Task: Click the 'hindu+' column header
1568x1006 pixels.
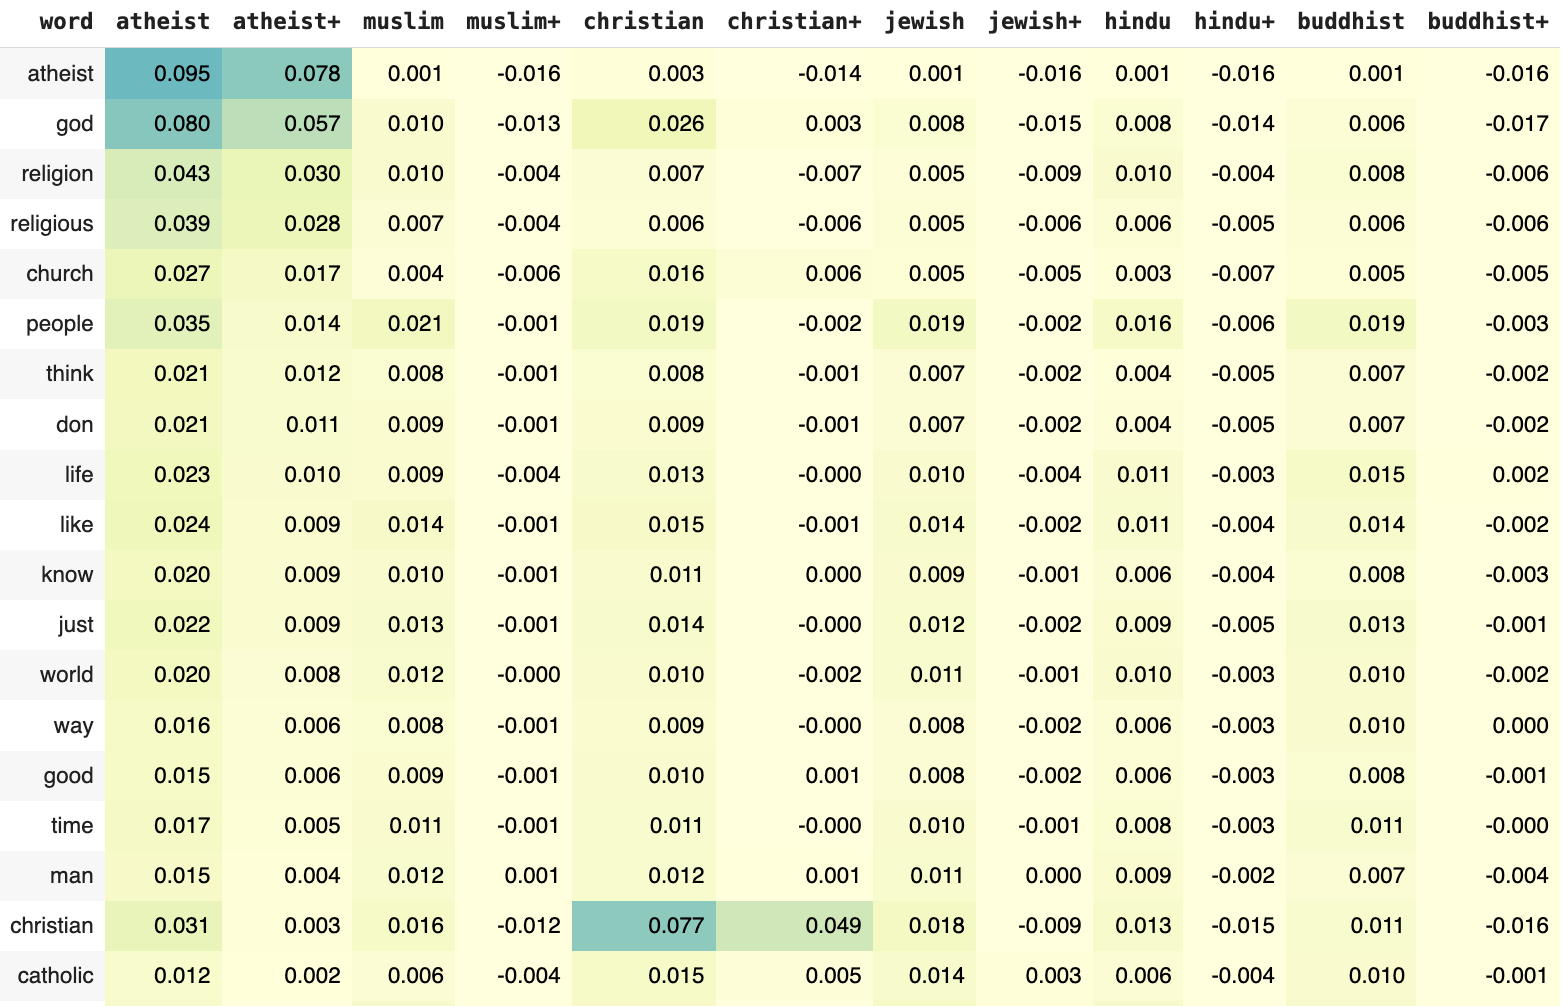Action: [x=1234, y=22]
